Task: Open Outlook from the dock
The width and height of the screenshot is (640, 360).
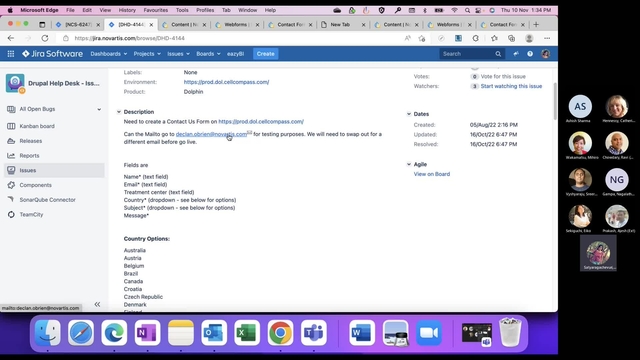Action: [214, 333]
